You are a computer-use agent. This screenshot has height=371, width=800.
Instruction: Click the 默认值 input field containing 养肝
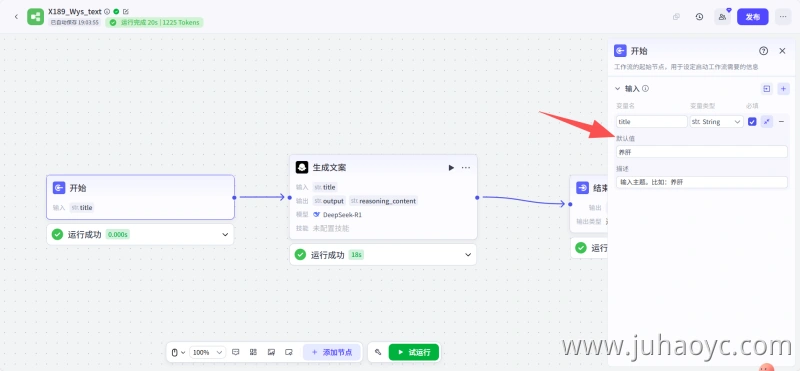[702, 152]
